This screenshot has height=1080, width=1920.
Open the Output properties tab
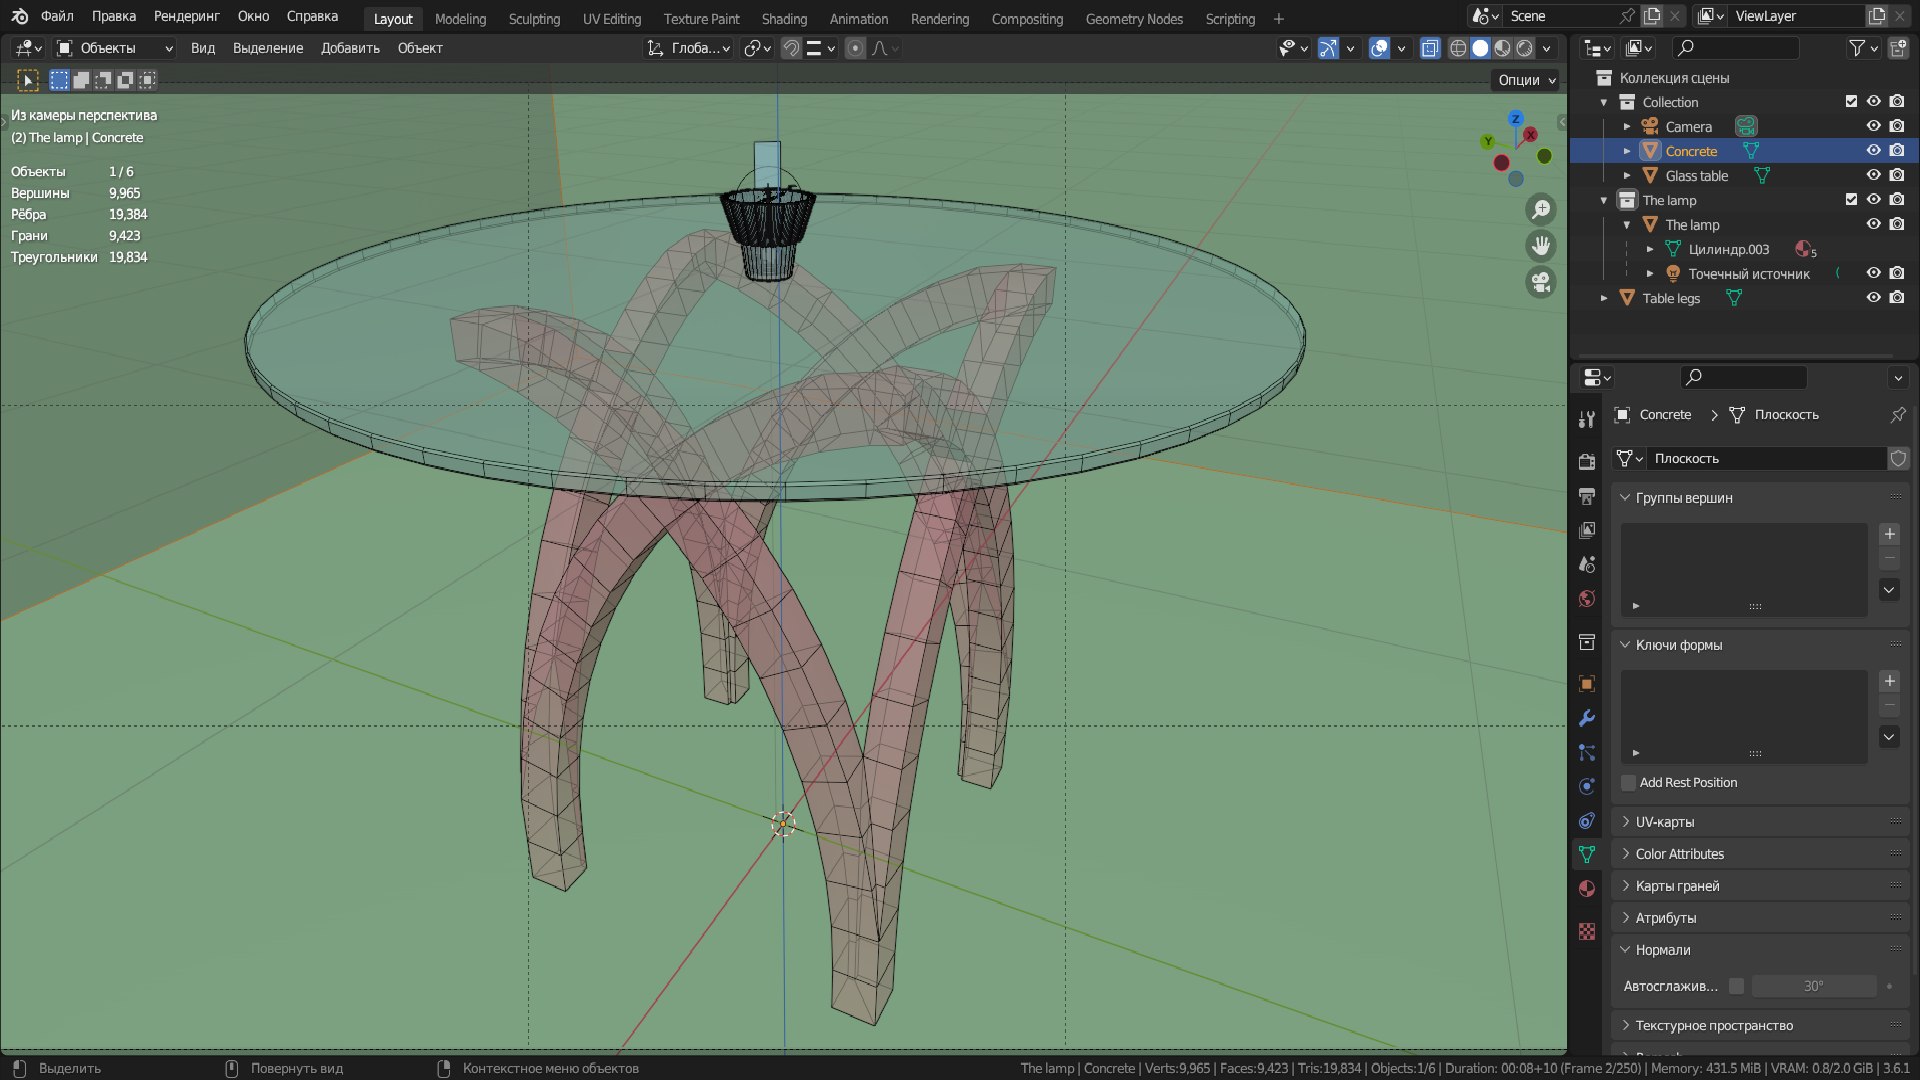point(1587,496)
